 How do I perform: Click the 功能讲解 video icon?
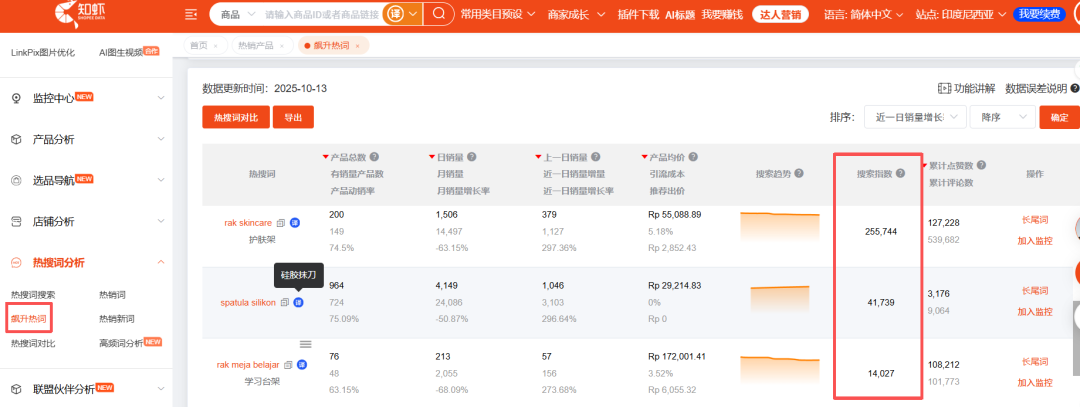[944, 88]
